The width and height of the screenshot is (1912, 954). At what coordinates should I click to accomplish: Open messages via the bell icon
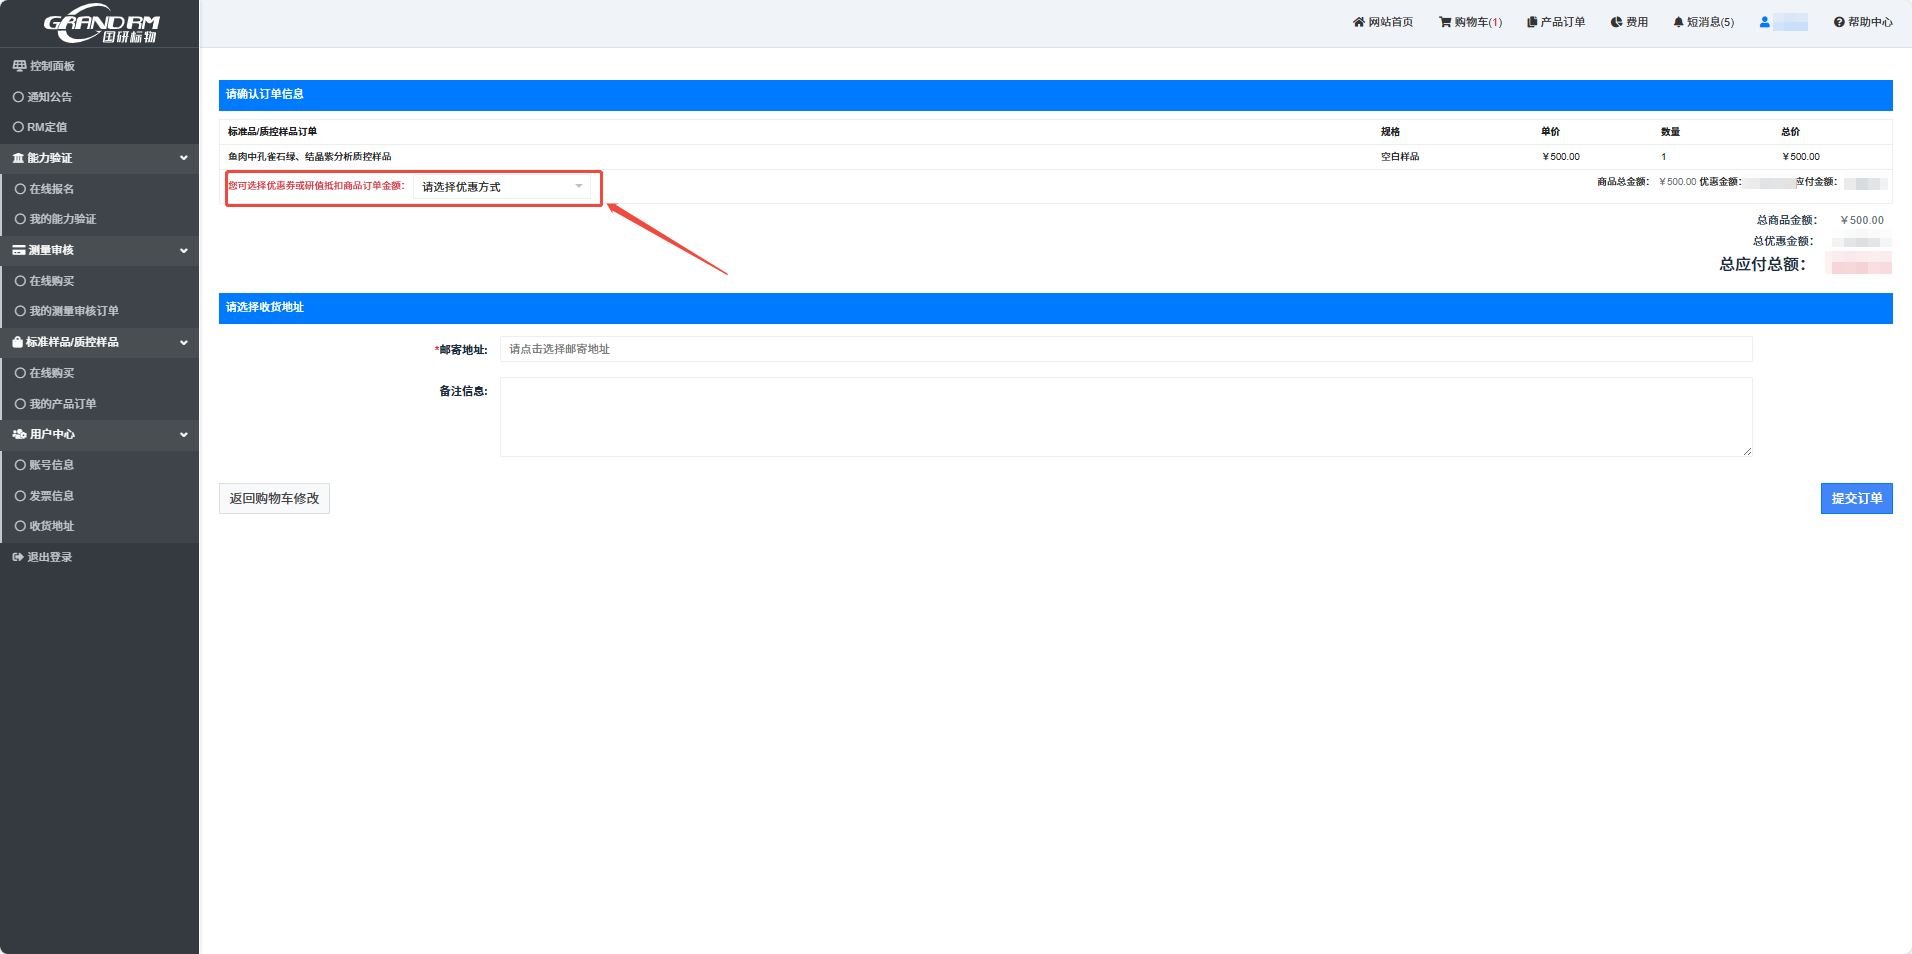click(1678, 22)
